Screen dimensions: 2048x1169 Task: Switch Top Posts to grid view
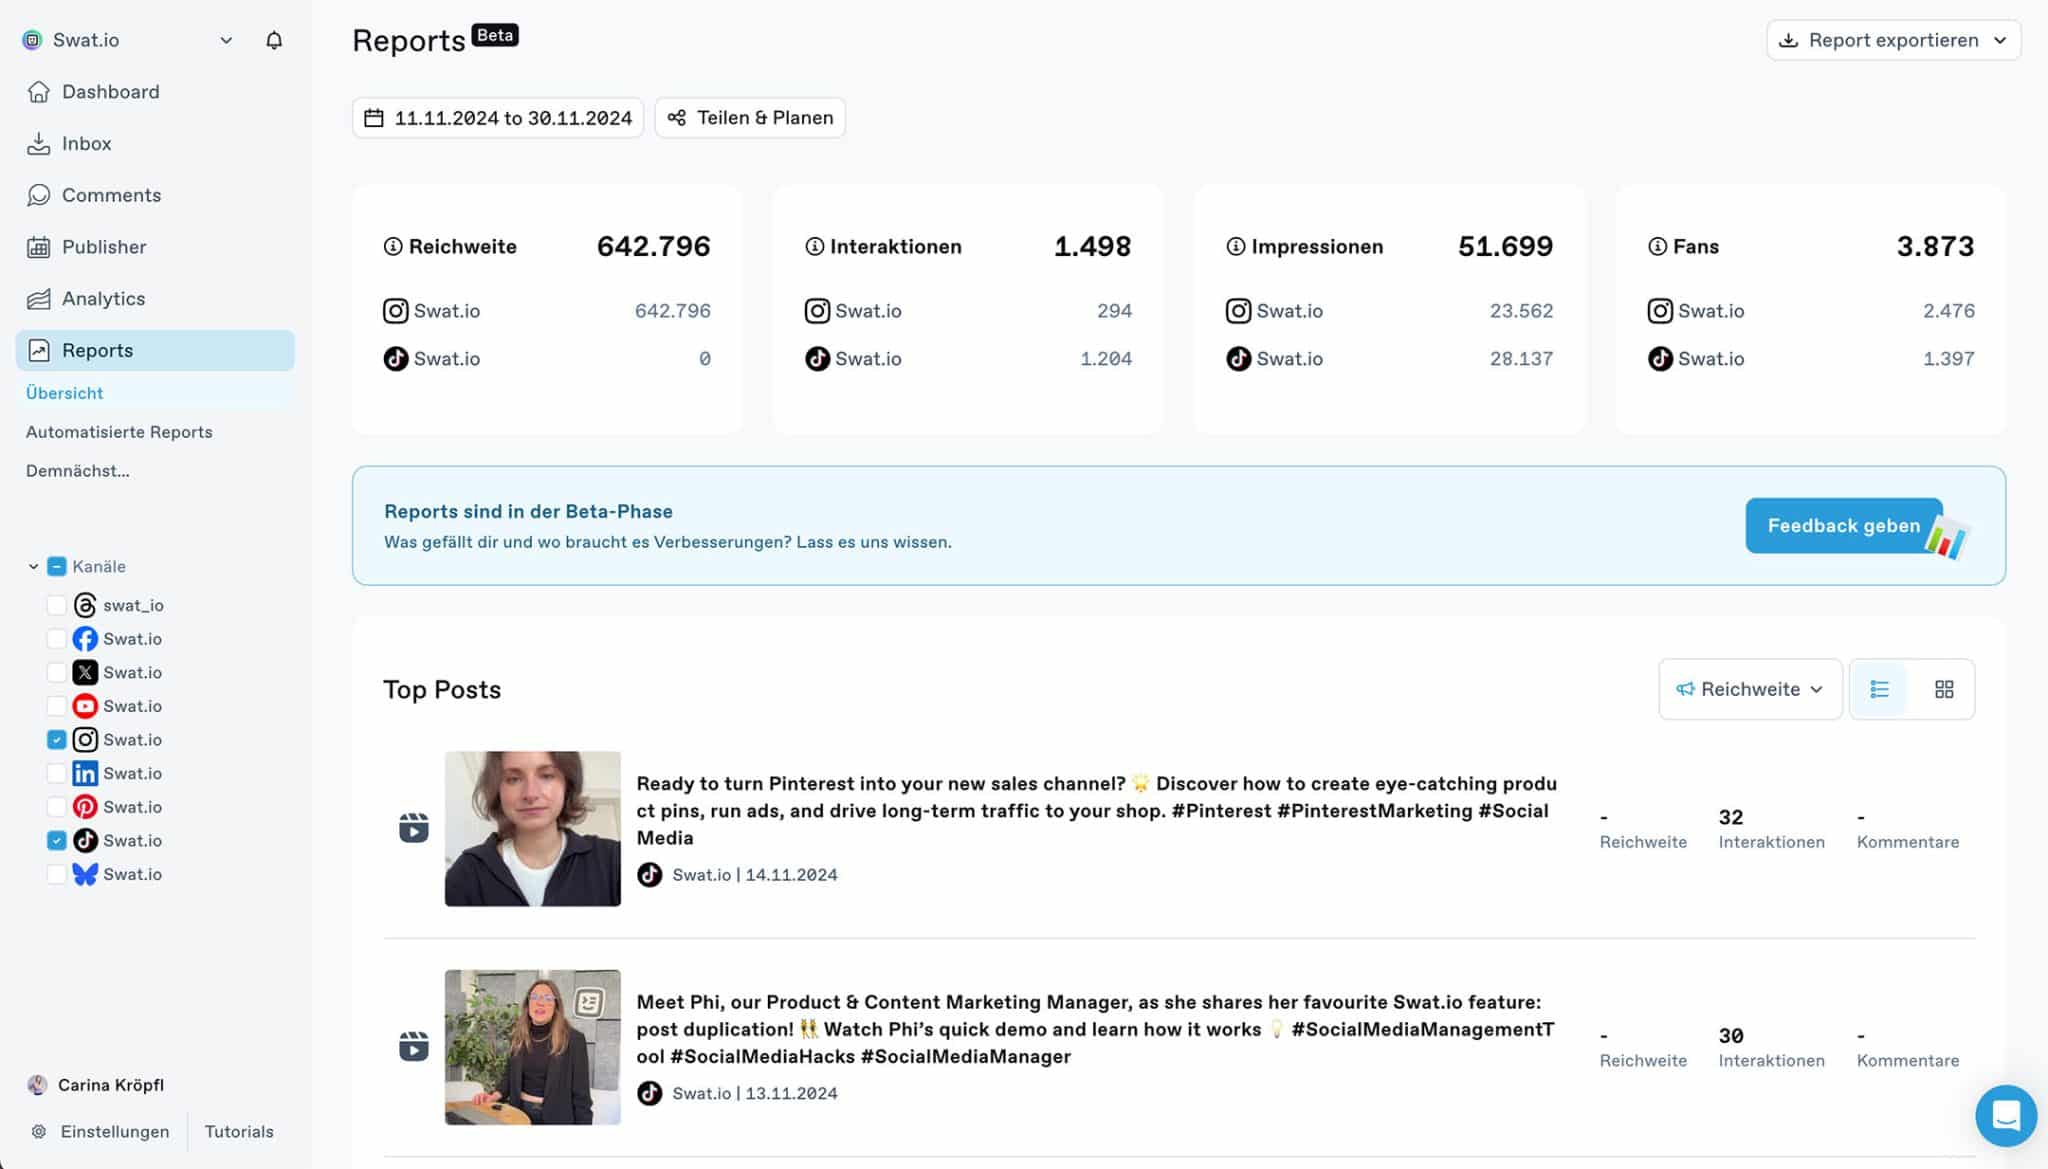(x=1944, y=689)
